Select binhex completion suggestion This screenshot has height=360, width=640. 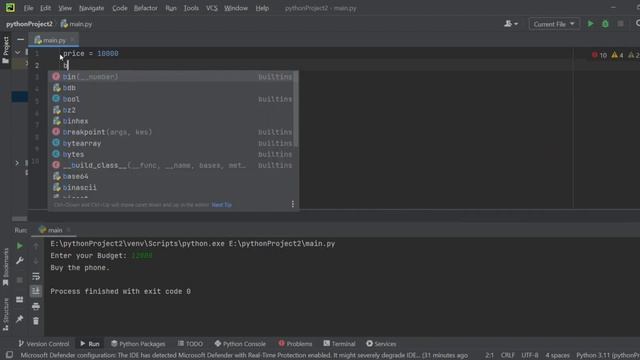click(x=171, y=121)
